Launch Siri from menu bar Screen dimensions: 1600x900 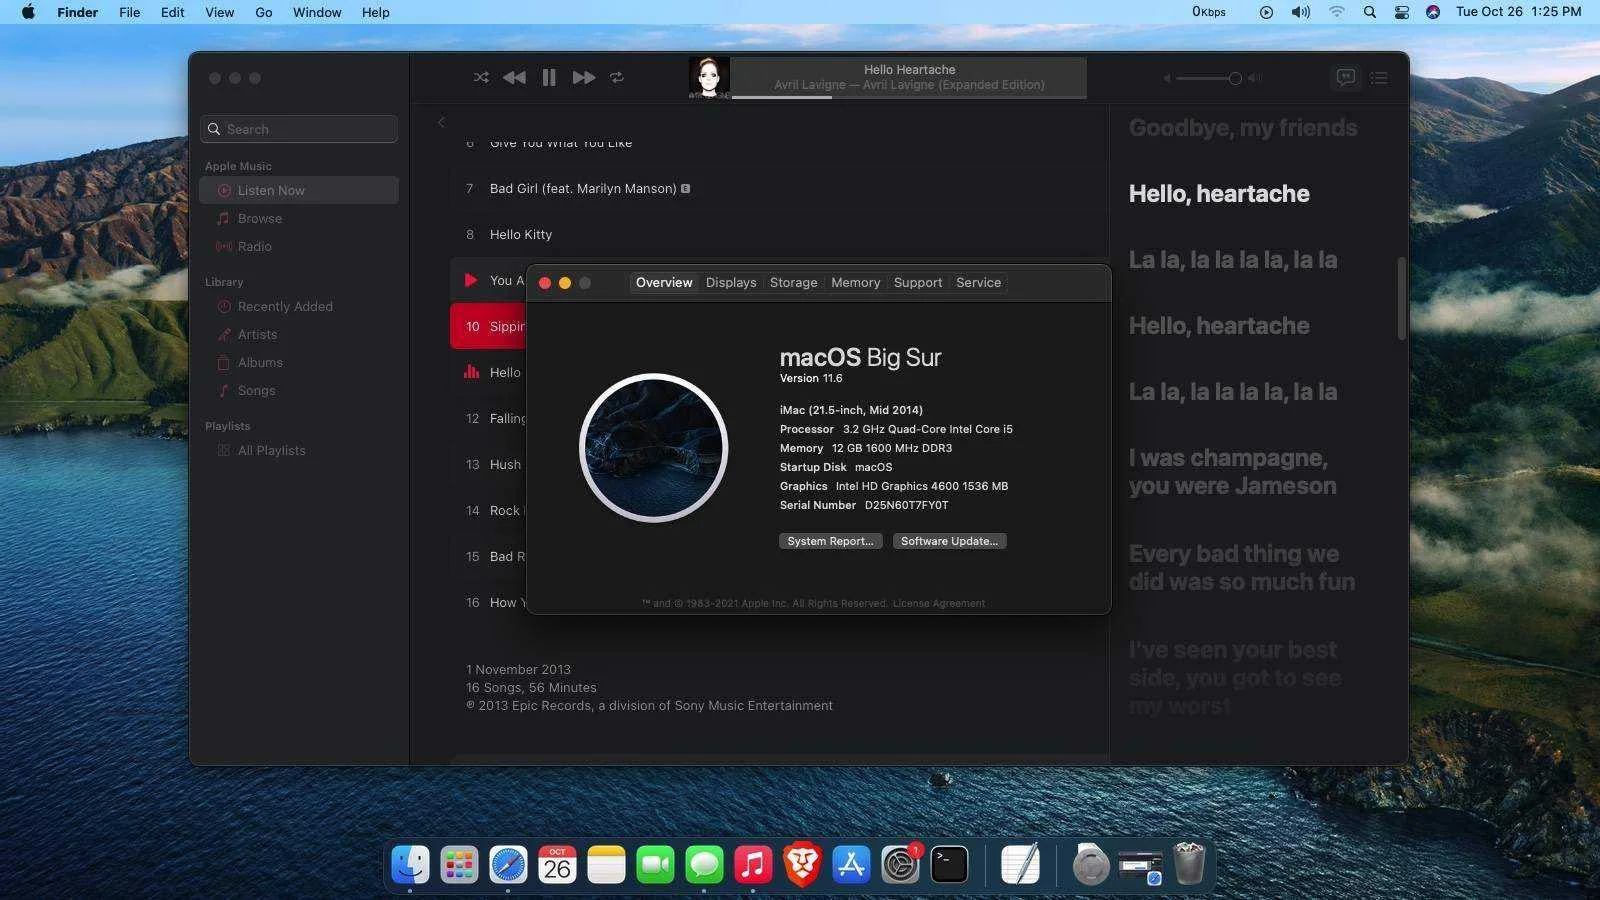point(1433,12)
